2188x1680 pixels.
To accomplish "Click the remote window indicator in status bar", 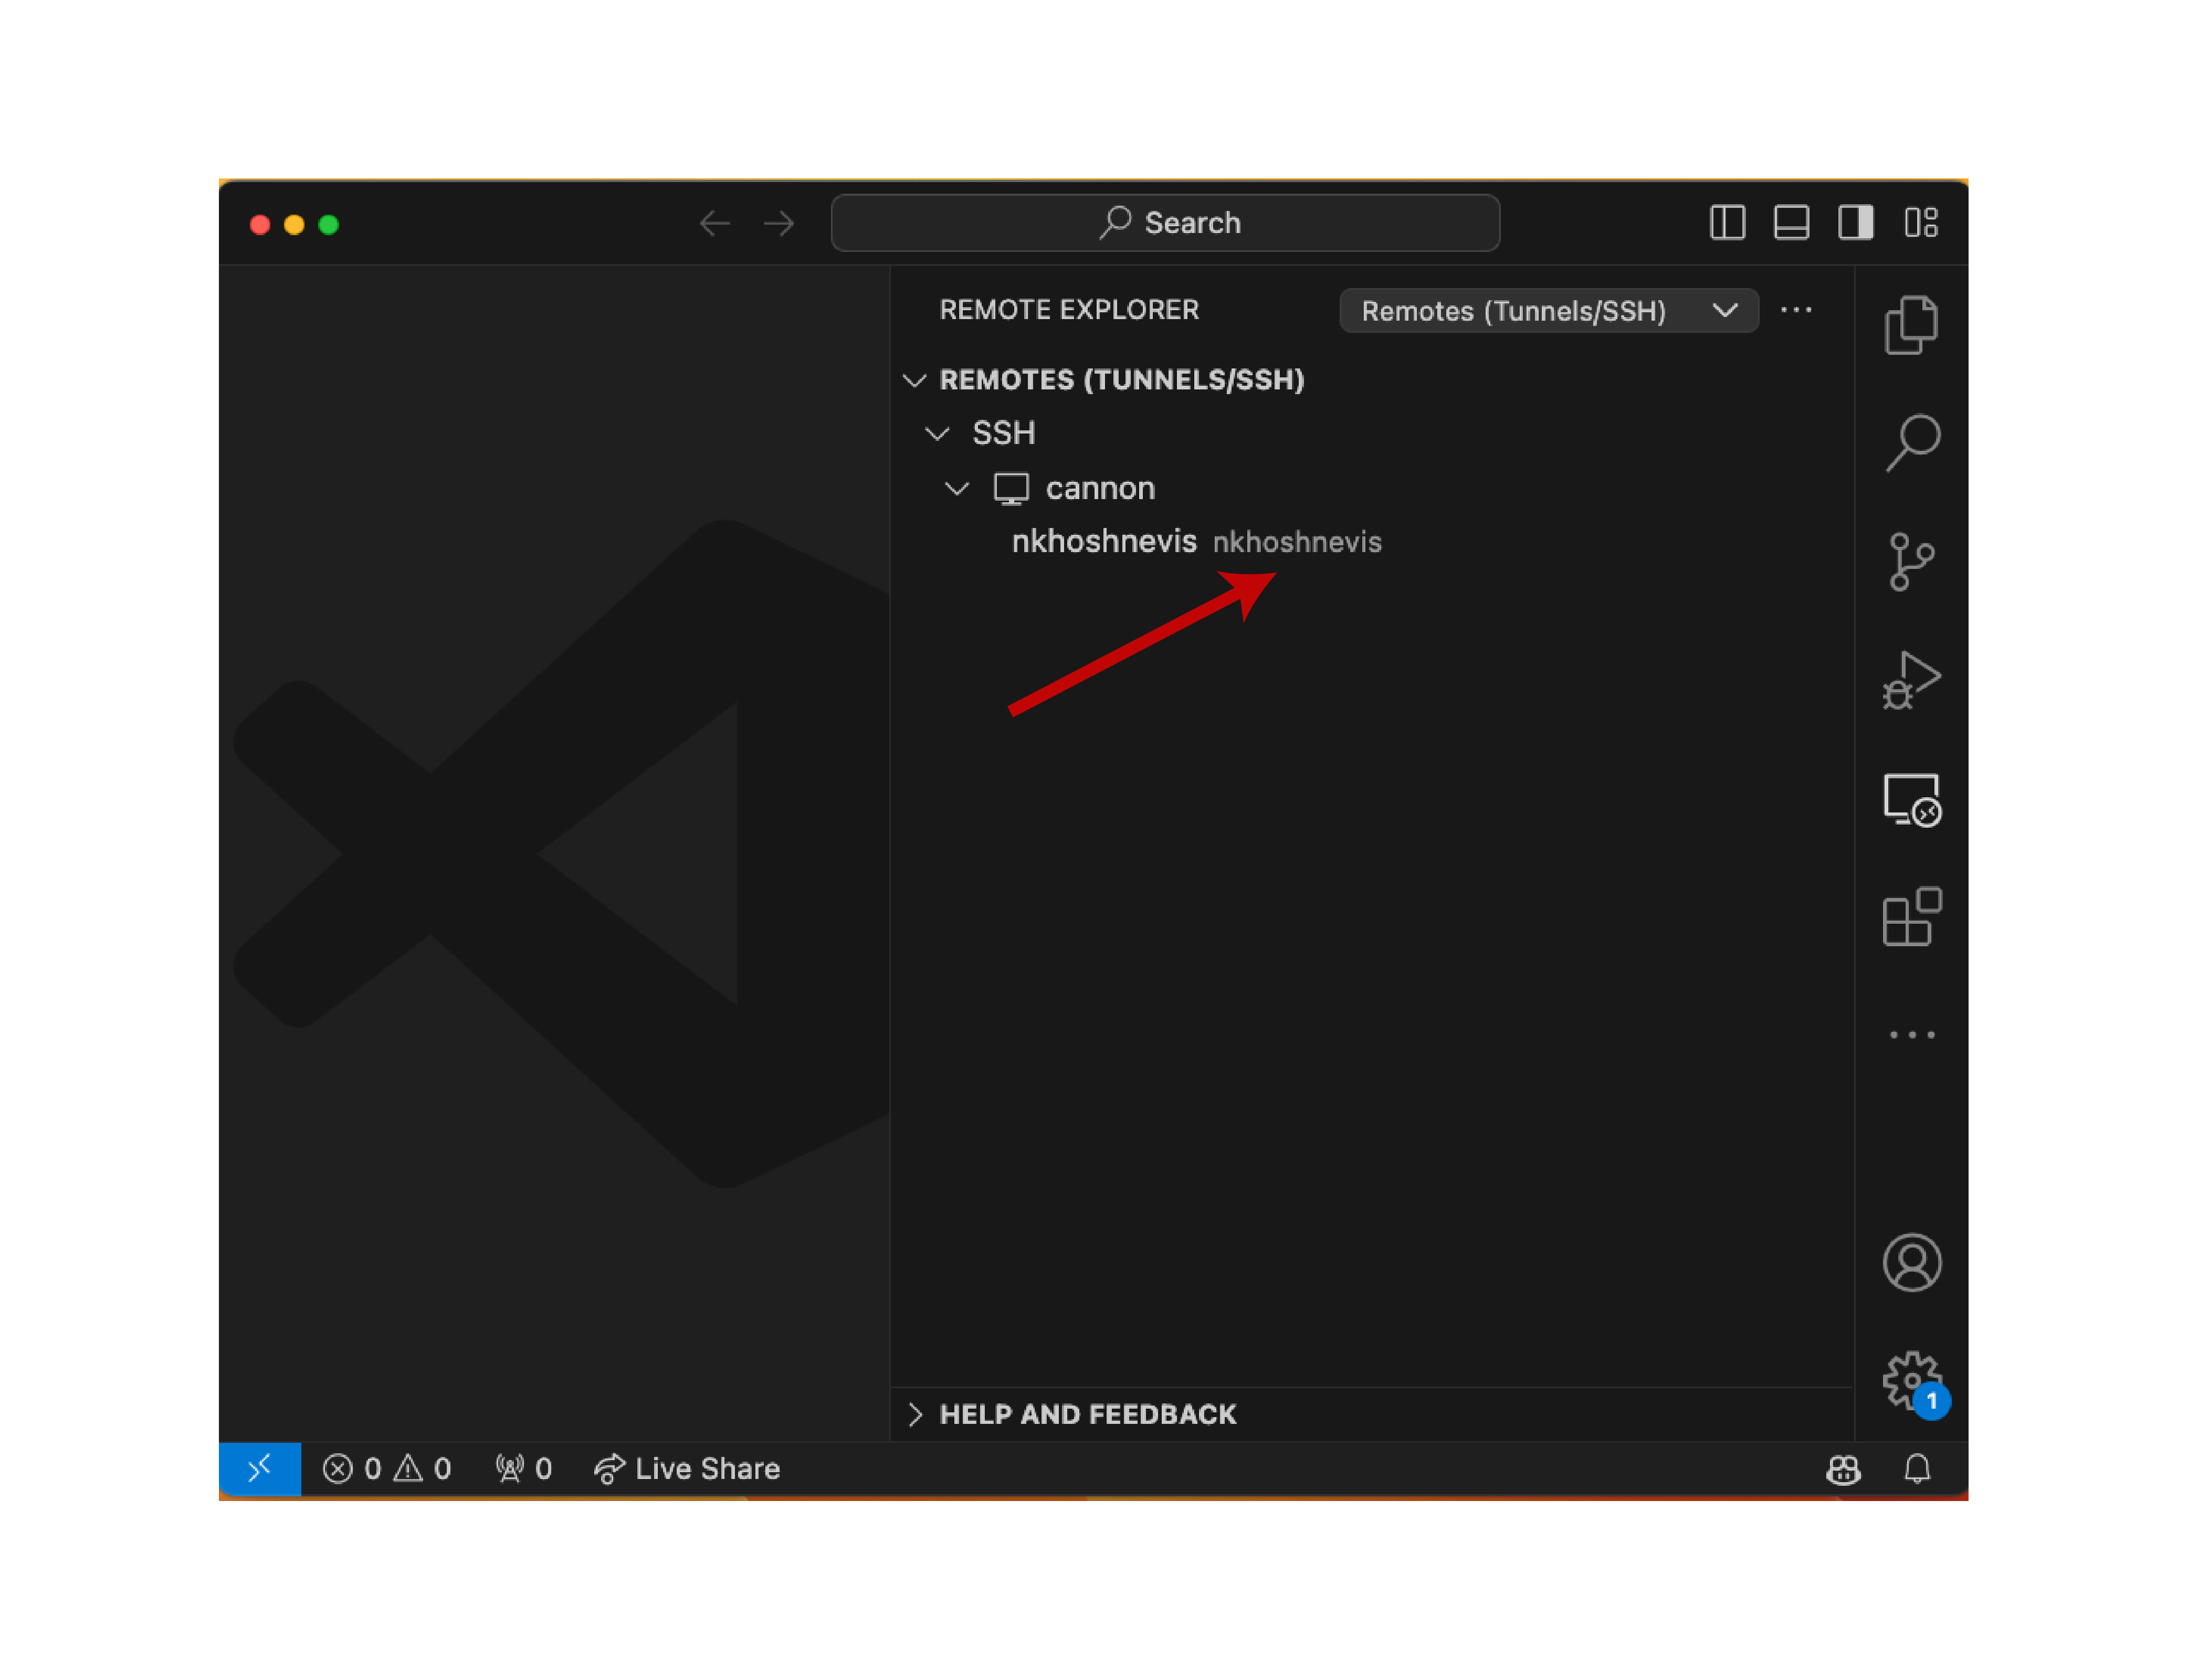I will point(260,1468).
